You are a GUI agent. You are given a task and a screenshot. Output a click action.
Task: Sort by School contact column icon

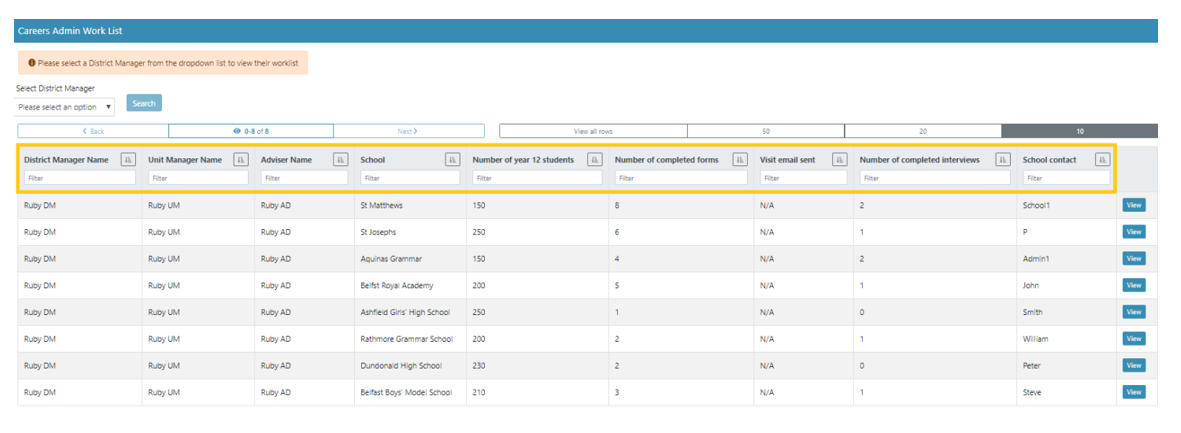click(x=1103, y=160)
